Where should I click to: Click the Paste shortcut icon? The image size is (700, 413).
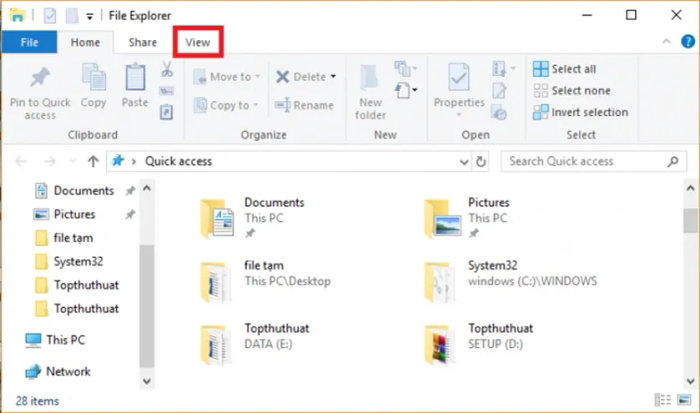(167, 112)
